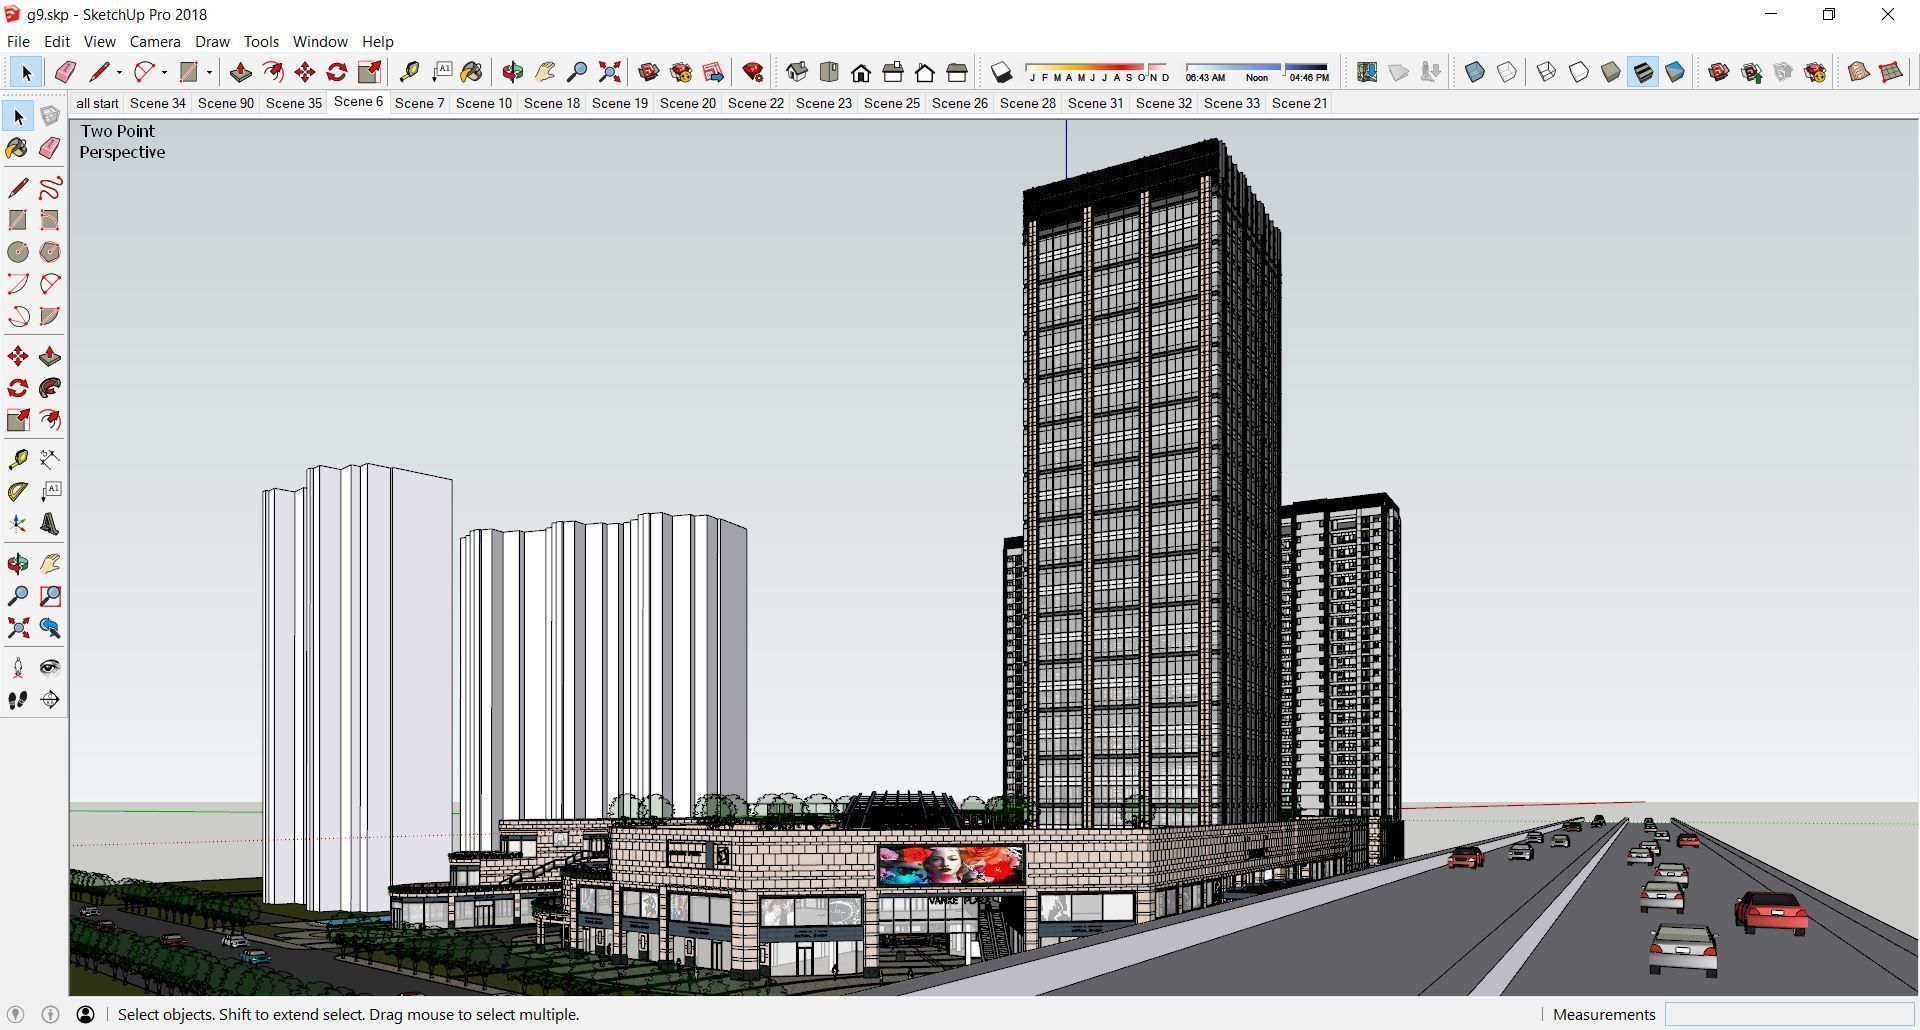
Task: Switch to Scene 33 tab
Action: [1231, 103]
